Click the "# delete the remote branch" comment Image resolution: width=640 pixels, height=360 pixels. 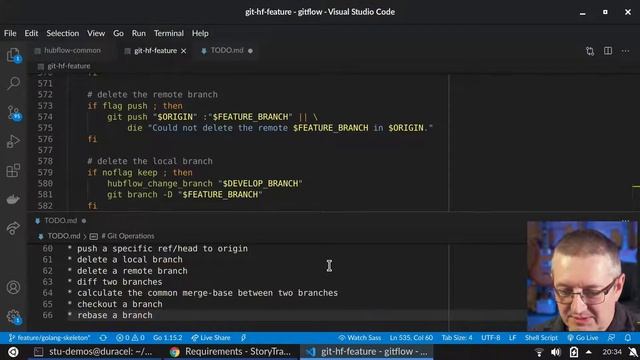click(153, 95)
